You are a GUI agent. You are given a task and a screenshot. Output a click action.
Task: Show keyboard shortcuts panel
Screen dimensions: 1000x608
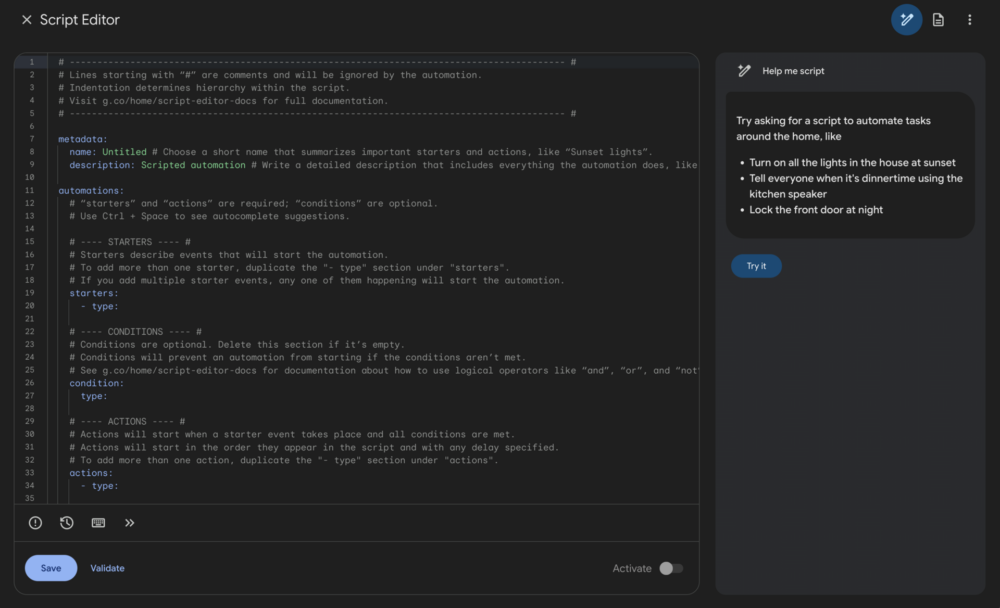(98, 522)
